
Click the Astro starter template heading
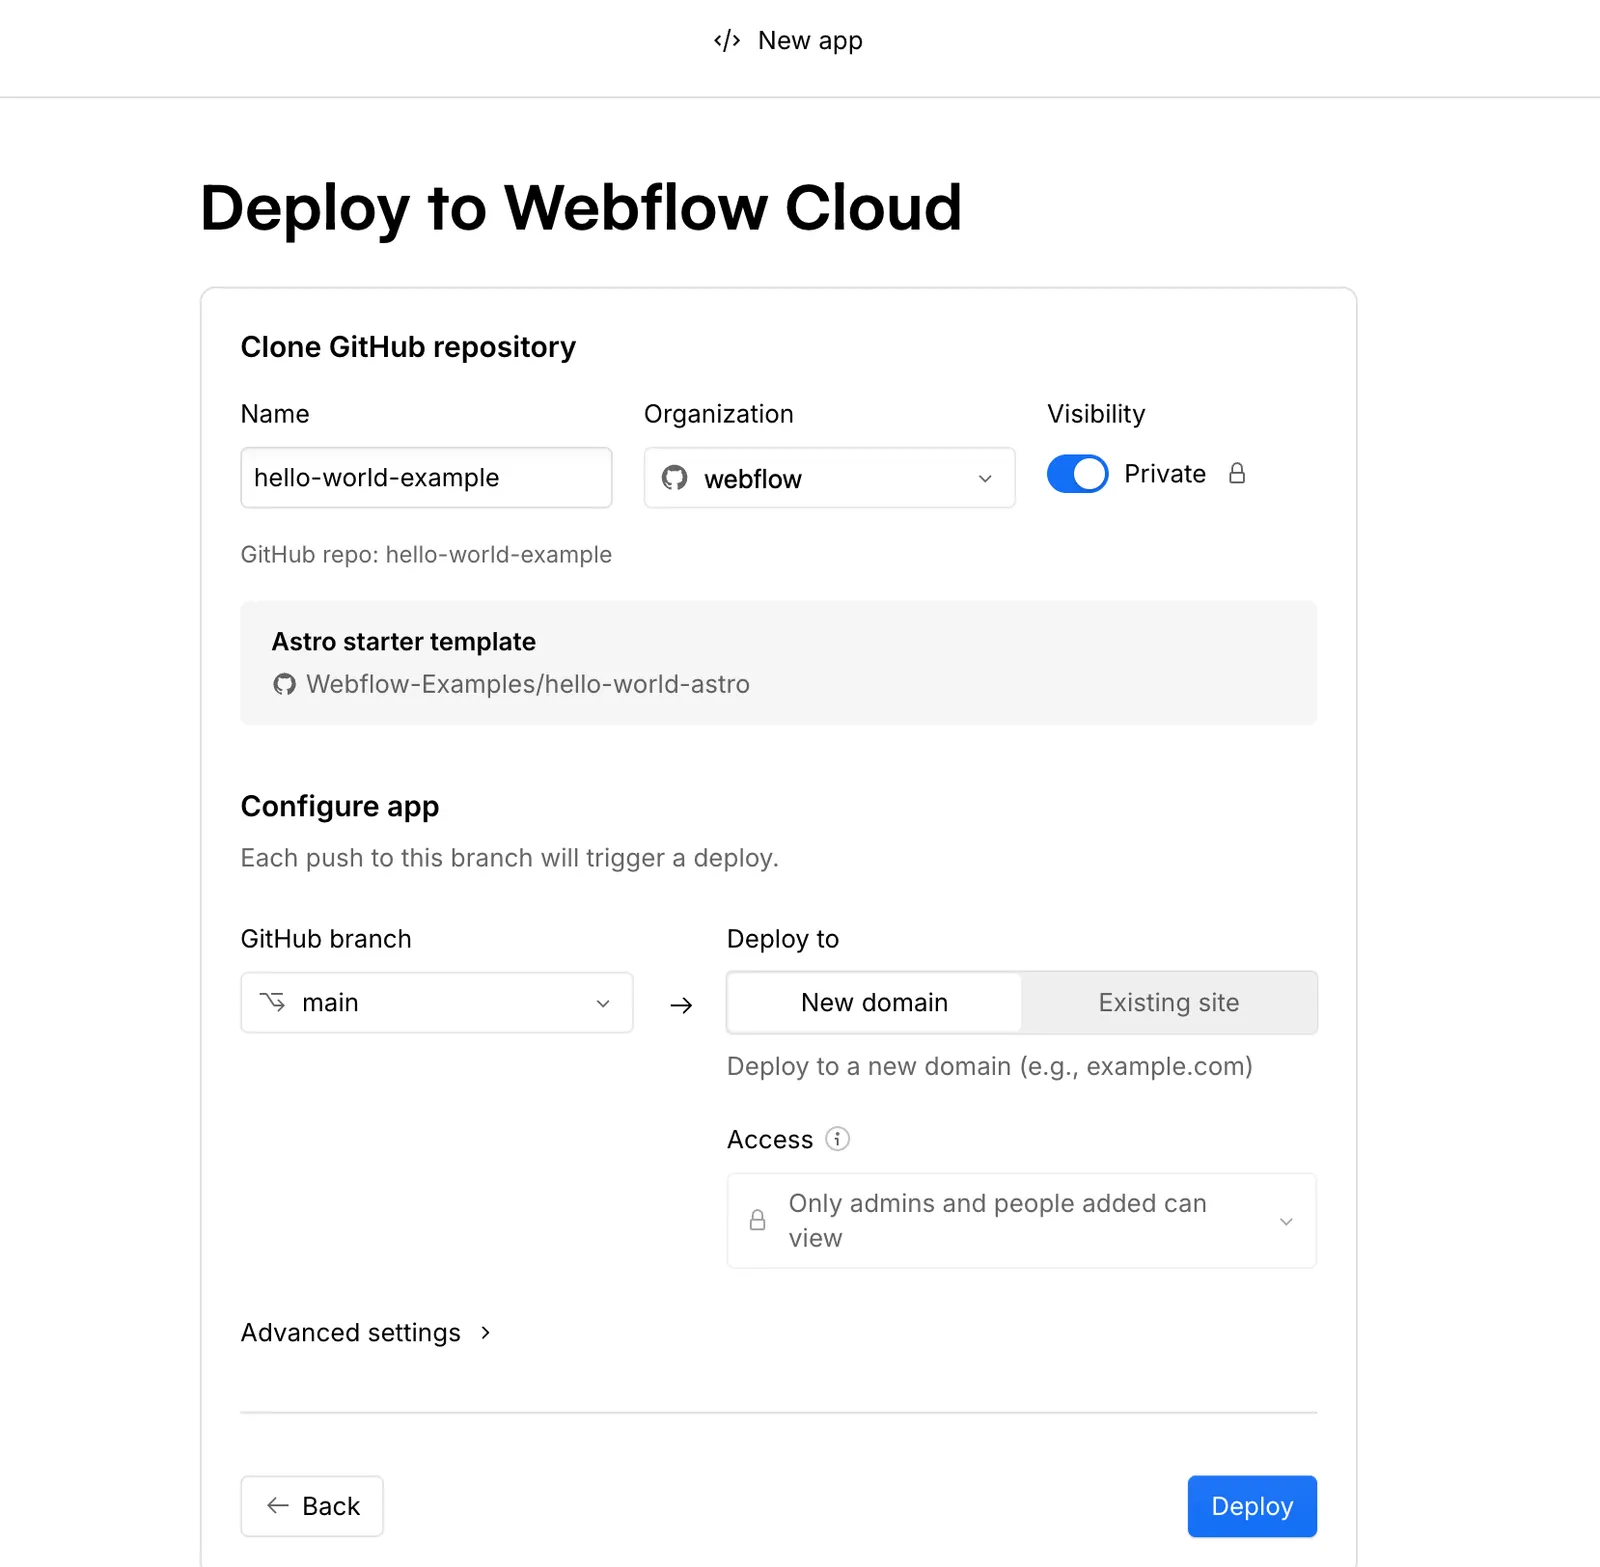pos(404,641)
